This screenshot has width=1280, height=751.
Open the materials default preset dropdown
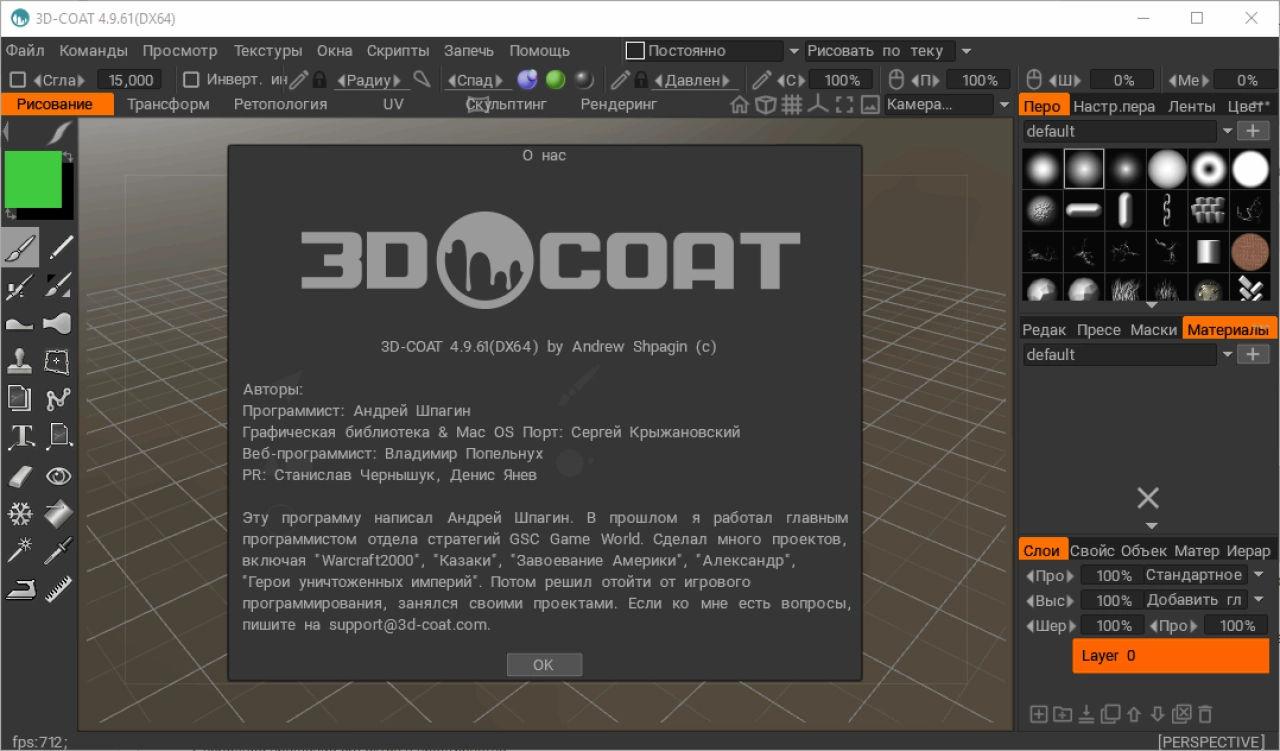point(1227,354)
